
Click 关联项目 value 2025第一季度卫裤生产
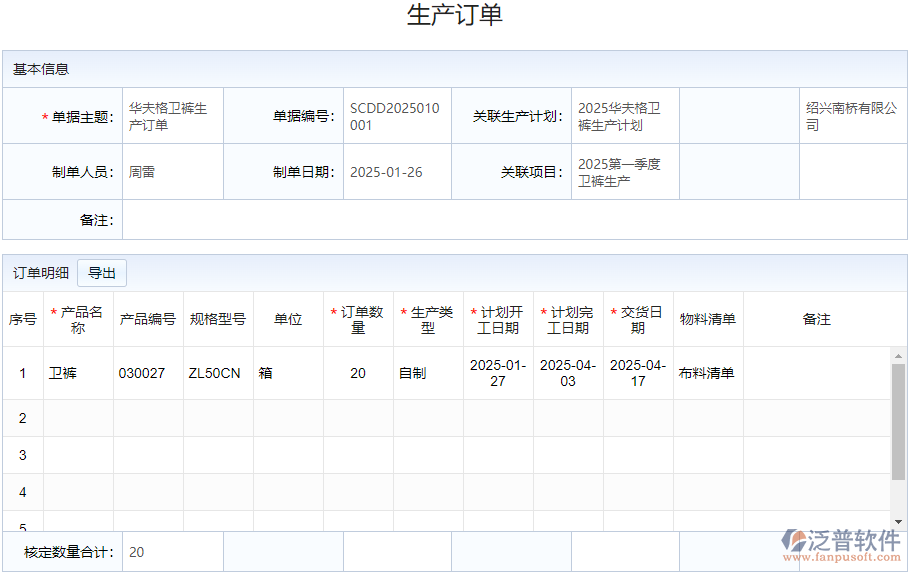click(619, 173)
